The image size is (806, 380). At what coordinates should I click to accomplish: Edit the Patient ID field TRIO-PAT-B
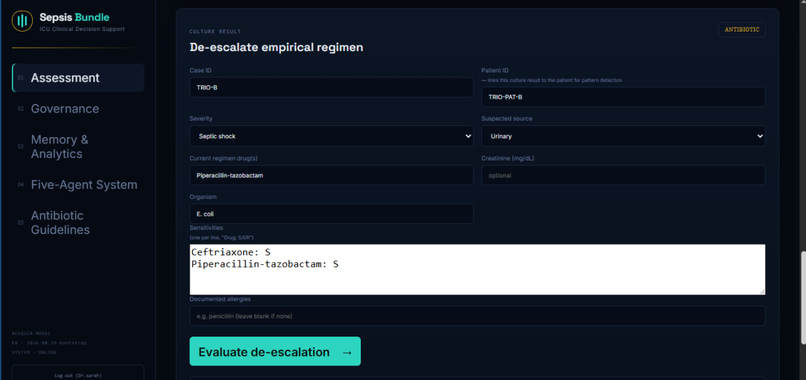coord(623,97)
